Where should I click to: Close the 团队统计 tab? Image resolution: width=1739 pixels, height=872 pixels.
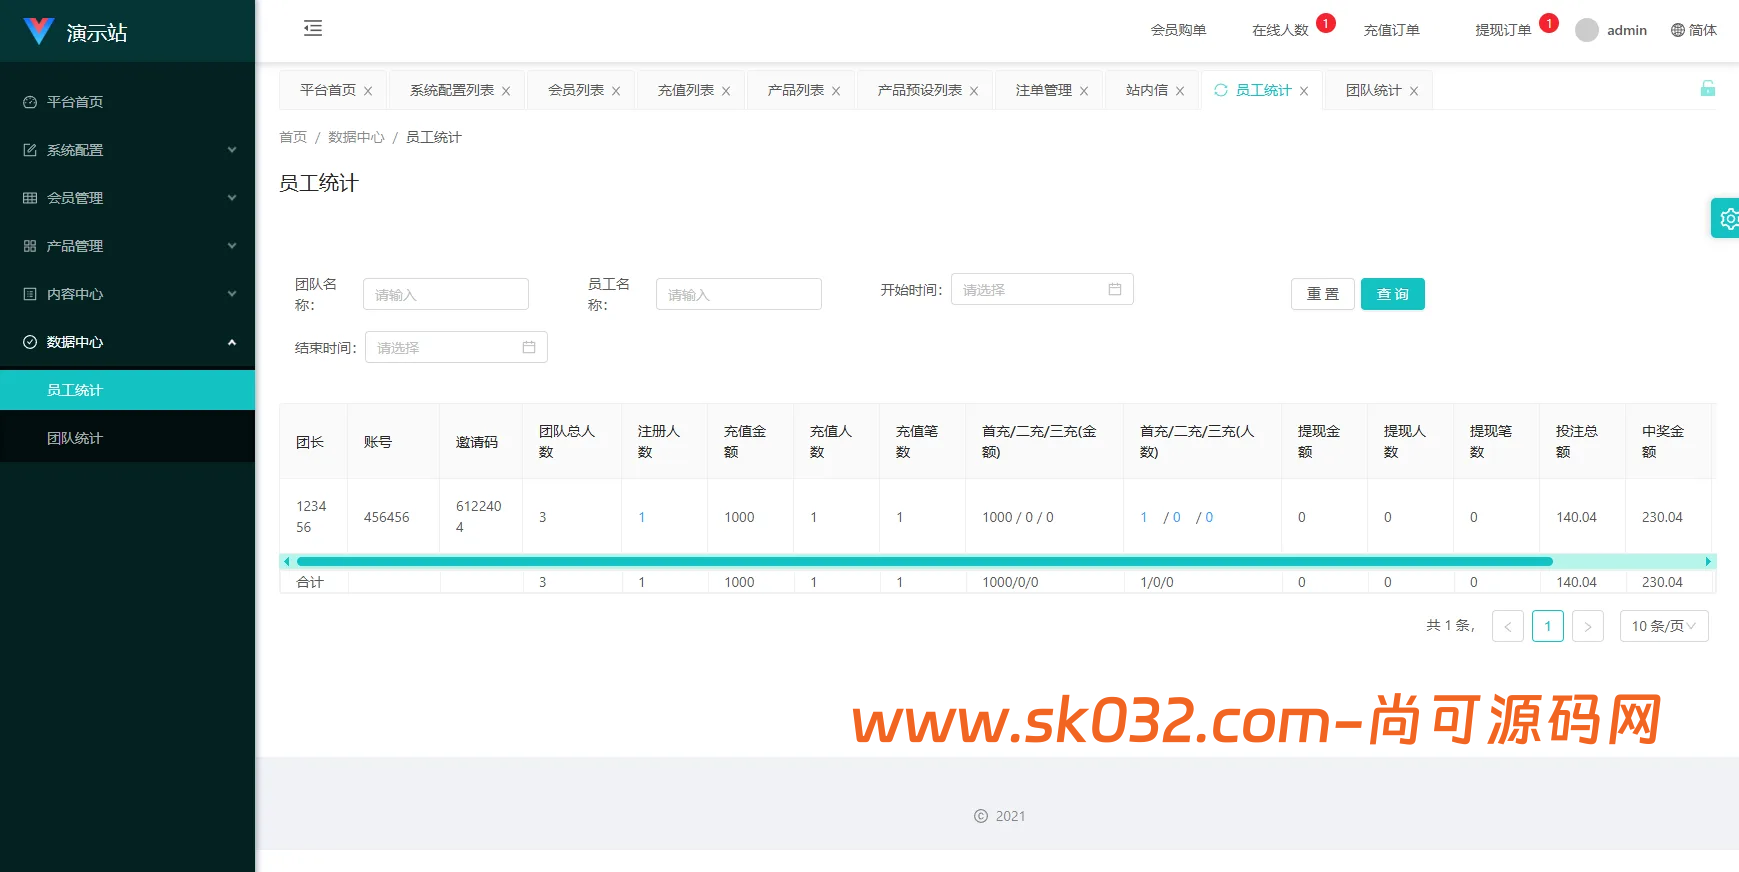1414,91
